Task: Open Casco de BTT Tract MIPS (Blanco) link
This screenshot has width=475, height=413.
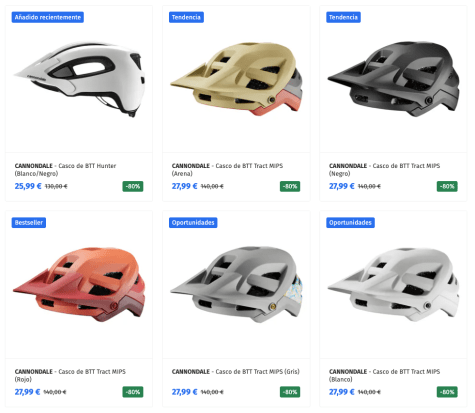Action: (384, 375)
